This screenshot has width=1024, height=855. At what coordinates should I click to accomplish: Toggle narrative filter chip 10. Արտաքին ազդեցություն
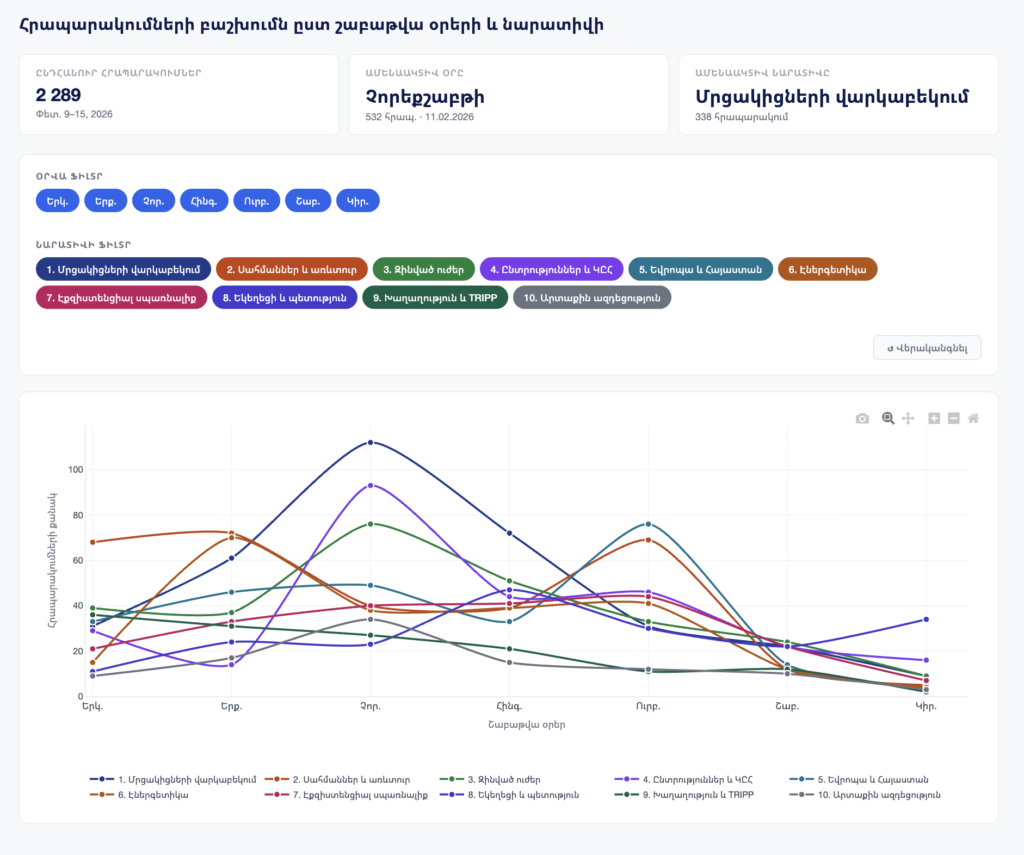[x=592, y=297]
